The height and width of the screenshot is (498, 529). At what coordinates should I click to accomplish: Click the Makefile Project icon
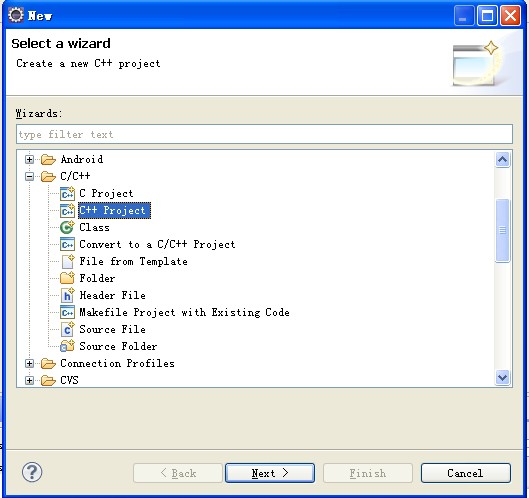tap(67, 312)
